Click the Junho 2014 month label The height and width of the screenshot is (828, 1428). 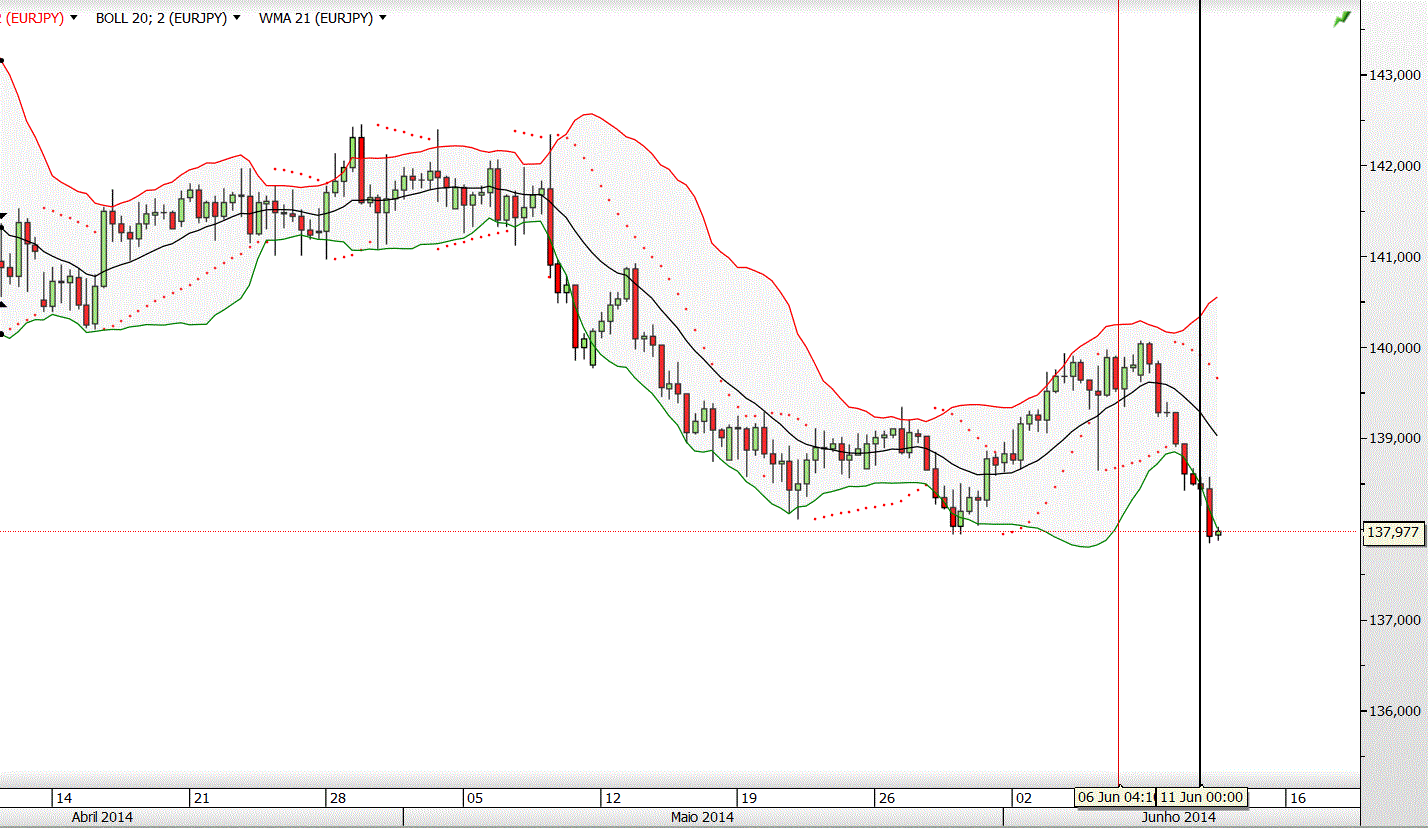1179,817
